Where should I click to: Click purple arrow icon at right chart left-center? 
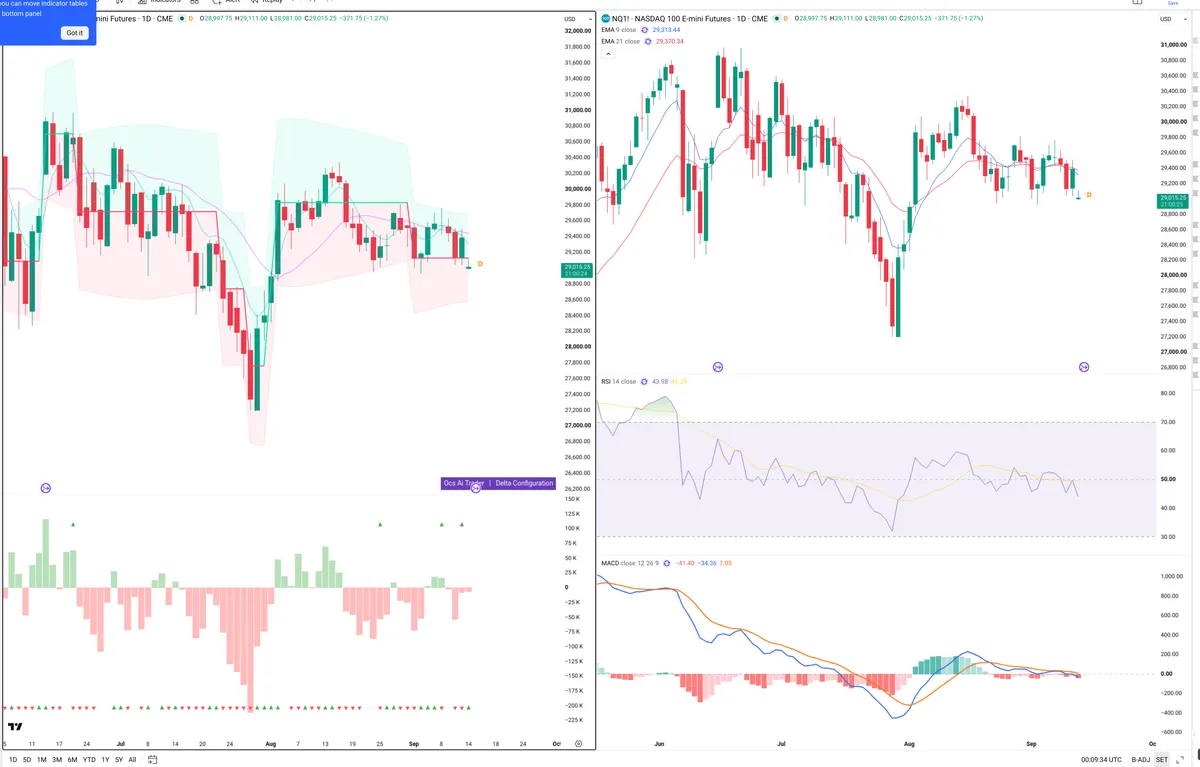click(x=718, y=368)
